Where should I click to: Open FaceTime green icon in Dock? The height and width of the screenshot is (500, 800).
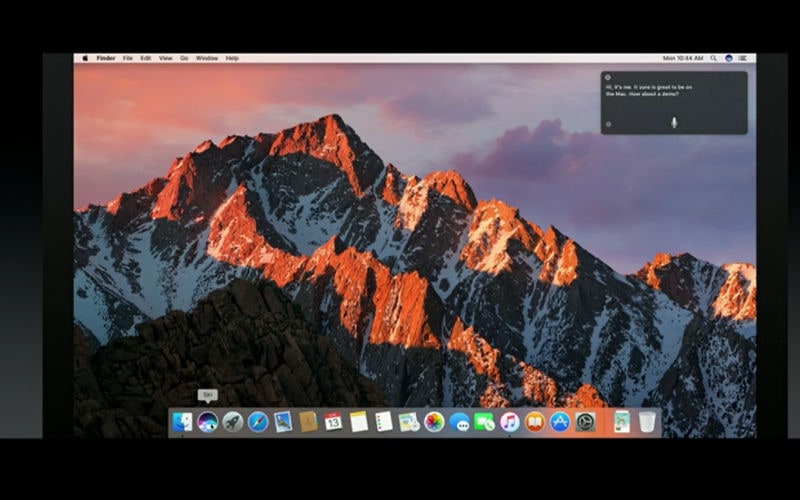pos(484,422)
